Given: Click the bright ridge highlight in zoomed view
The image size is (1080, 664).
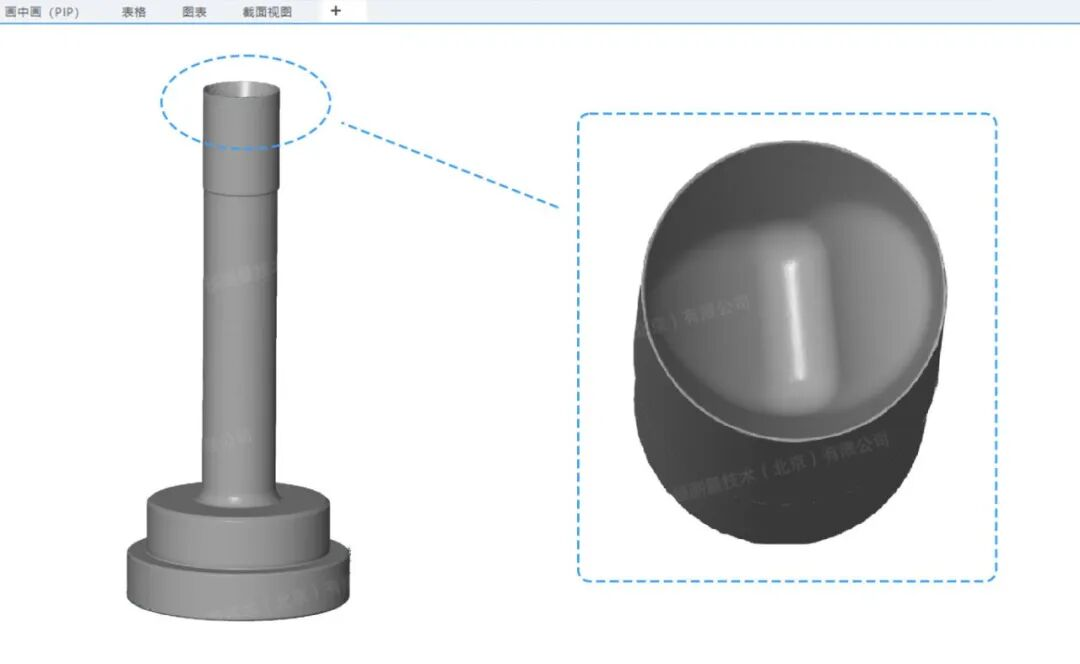Looking at the screenshot, I should (795, 318).
